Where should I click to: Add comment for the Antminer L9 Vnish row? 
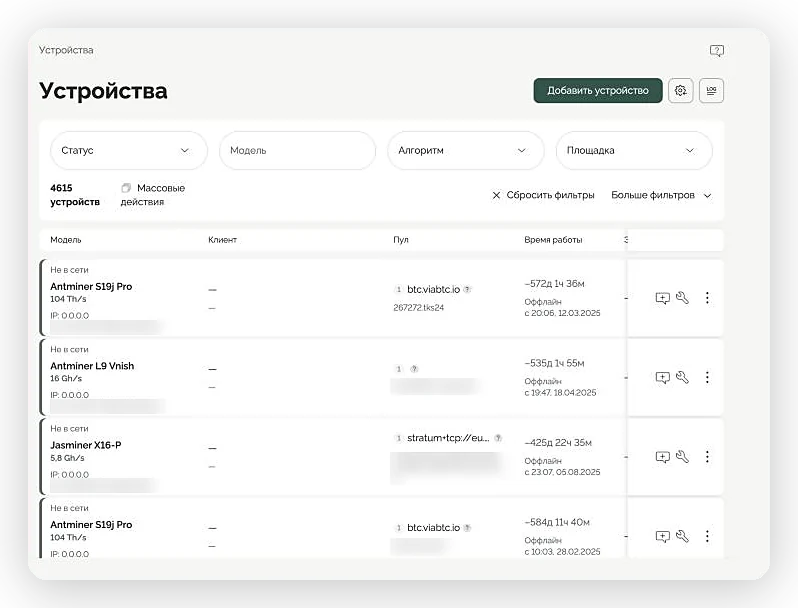[662, 378]
